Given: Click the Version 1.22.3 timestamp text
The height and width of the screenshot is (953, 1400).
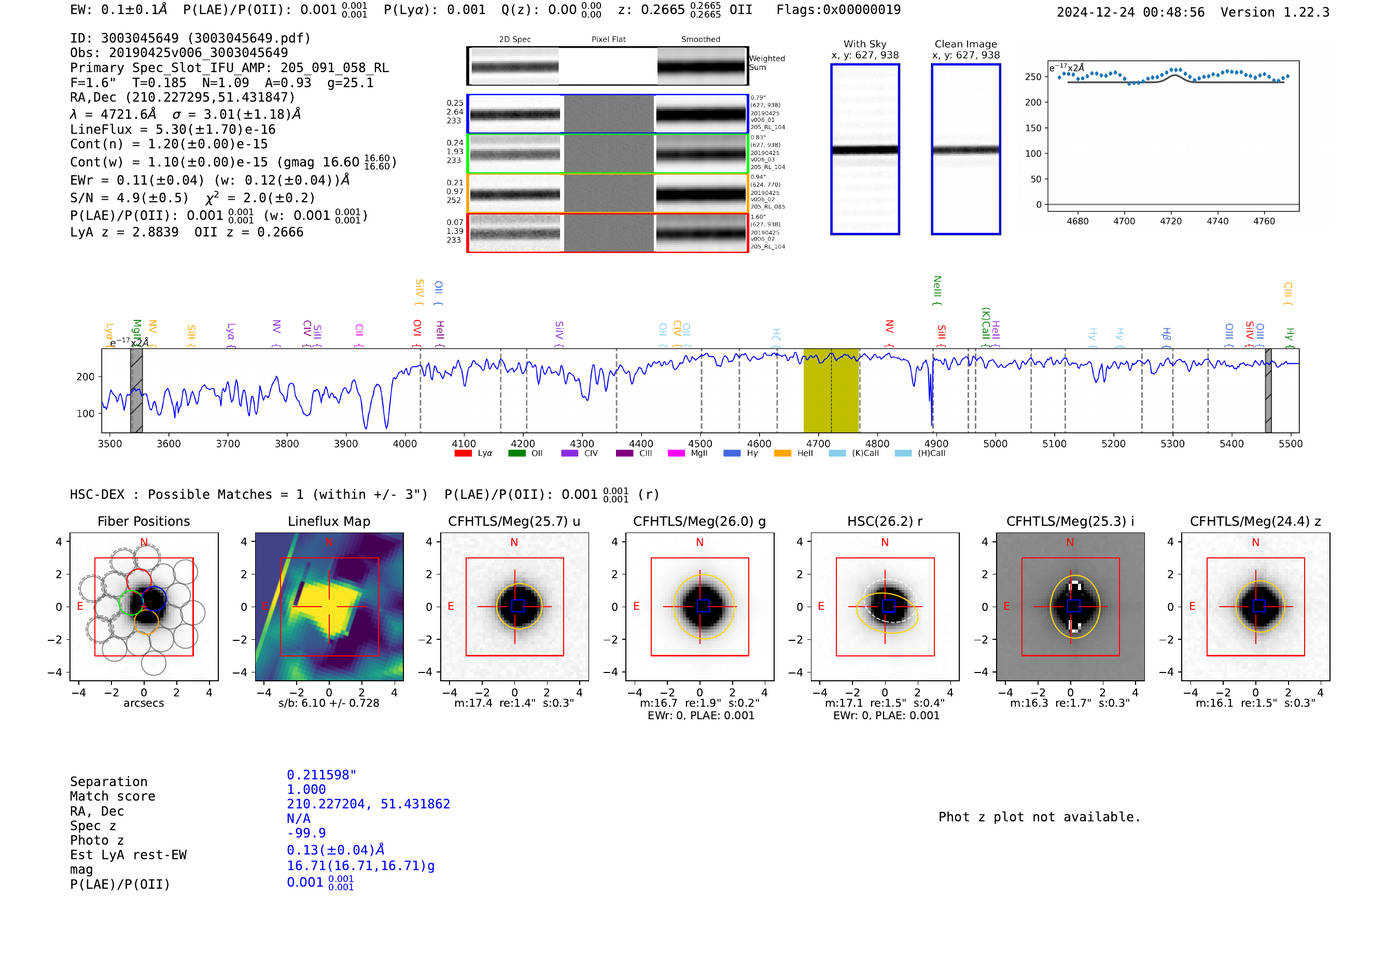Looking at the screenshot, I should (x=1193, y=12).
